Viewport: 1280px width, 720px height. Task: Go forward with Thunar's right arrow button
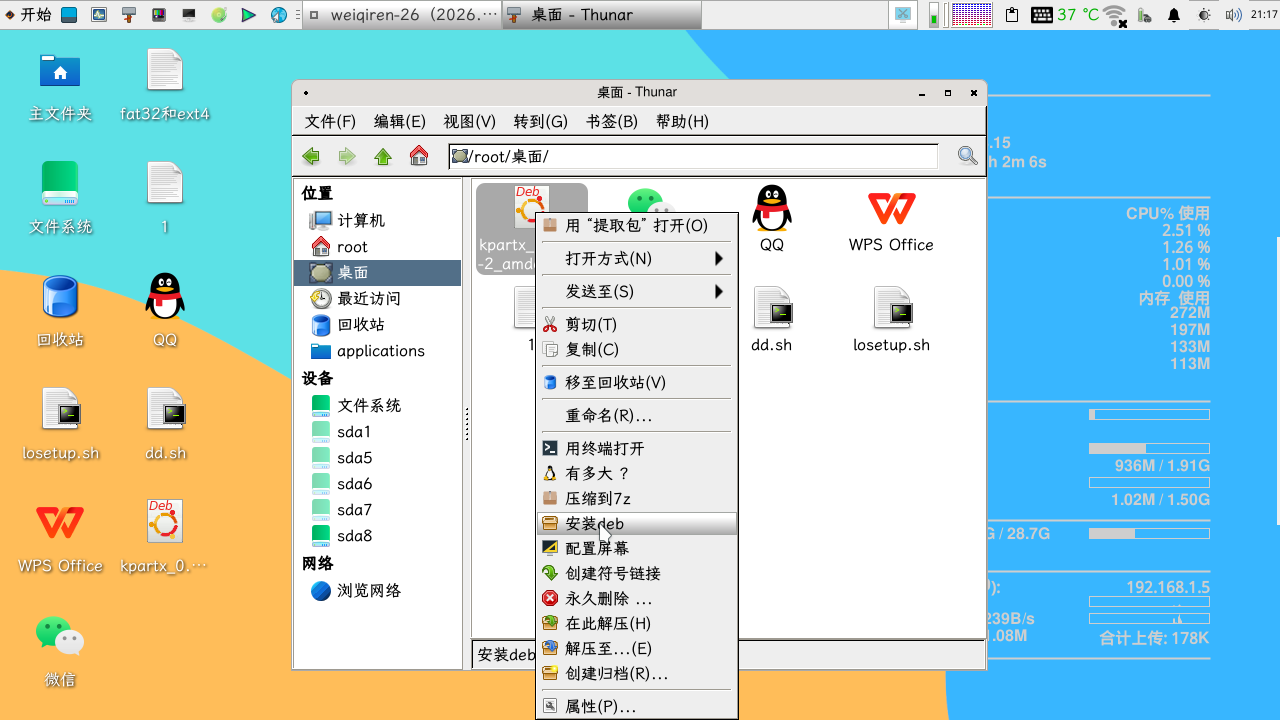tap(347, 156)
